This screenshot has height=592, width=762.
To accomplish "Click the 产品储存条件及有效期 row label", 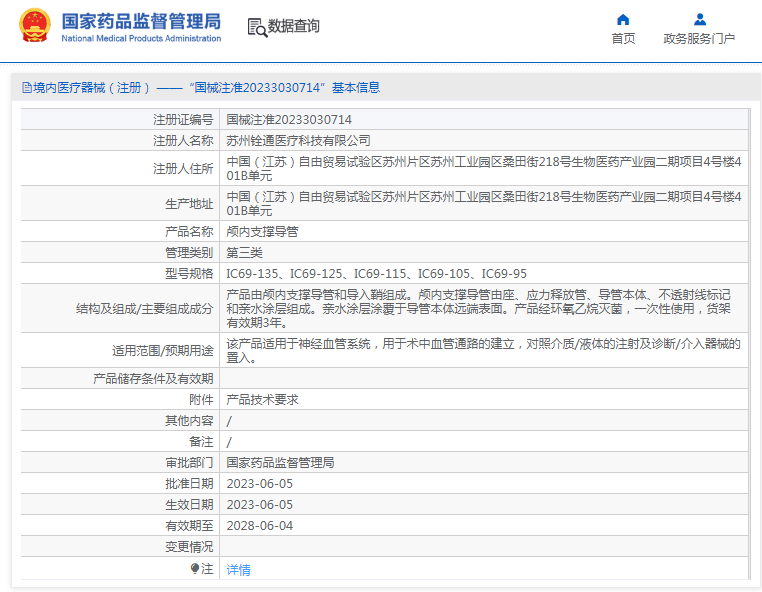I will click(x=153, y=379).
